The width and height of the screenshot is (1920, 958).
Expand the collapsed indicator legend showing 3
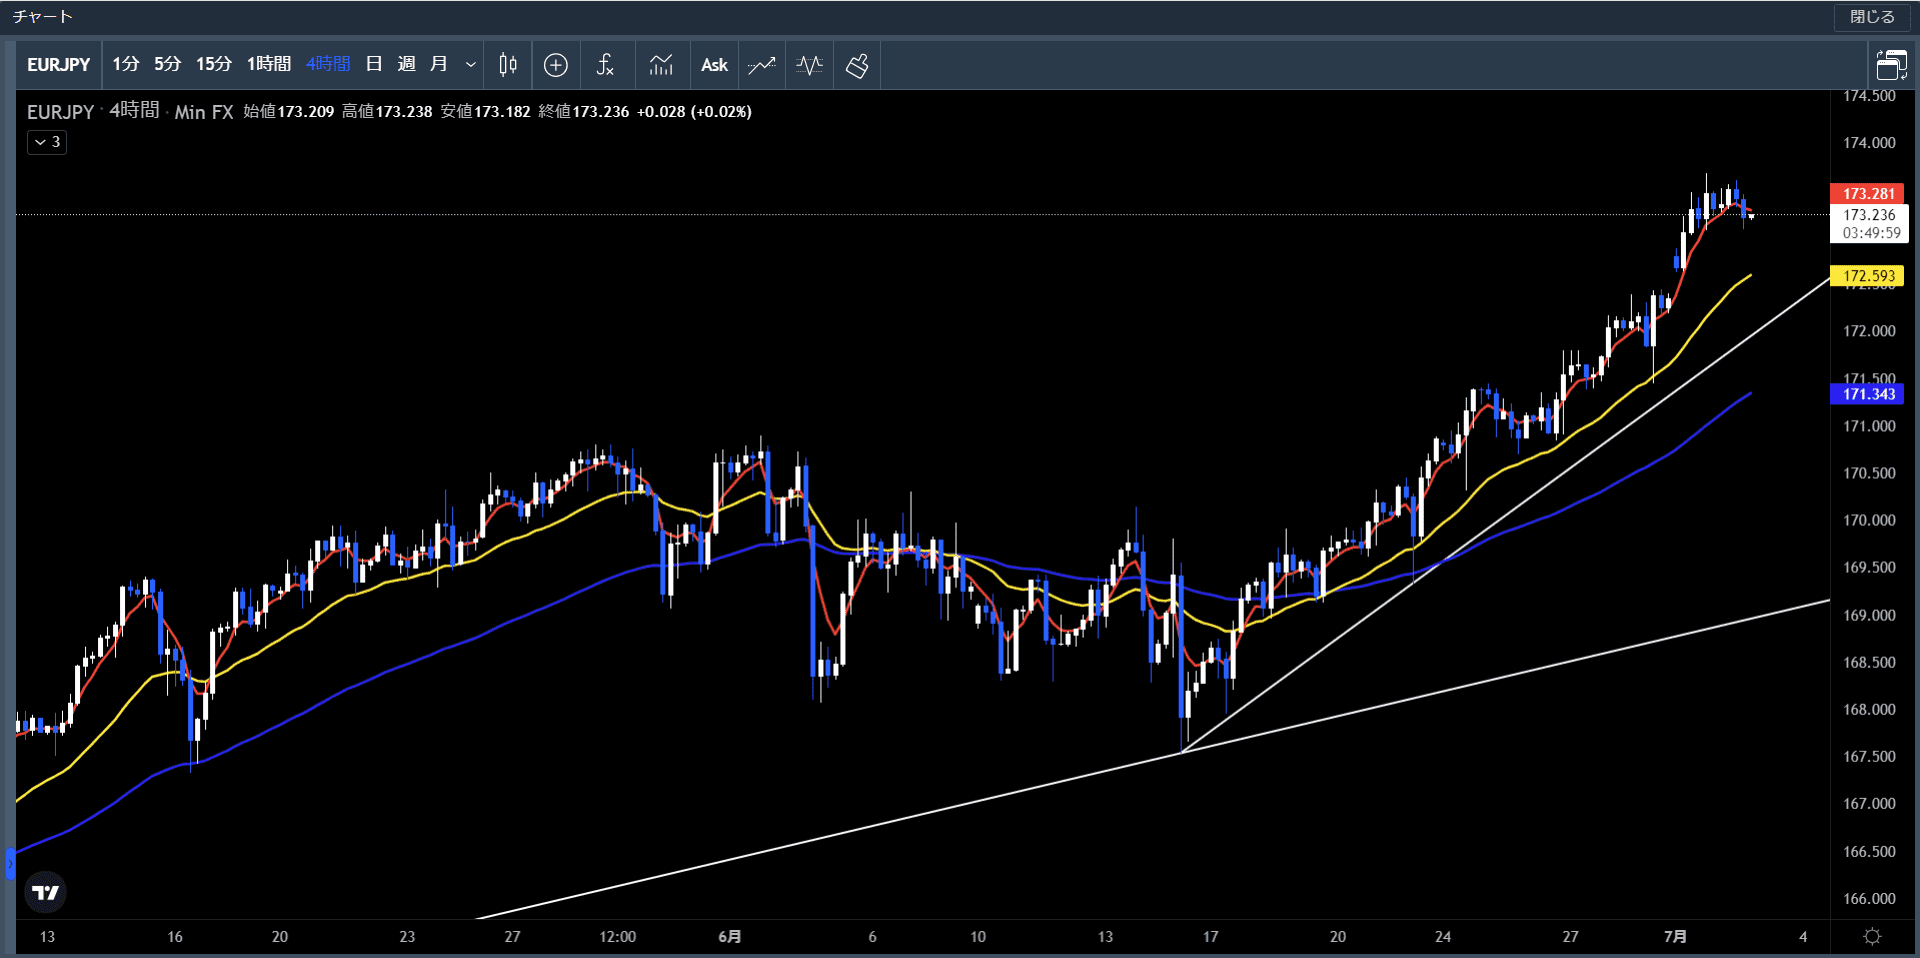click(x=47, y=142)
